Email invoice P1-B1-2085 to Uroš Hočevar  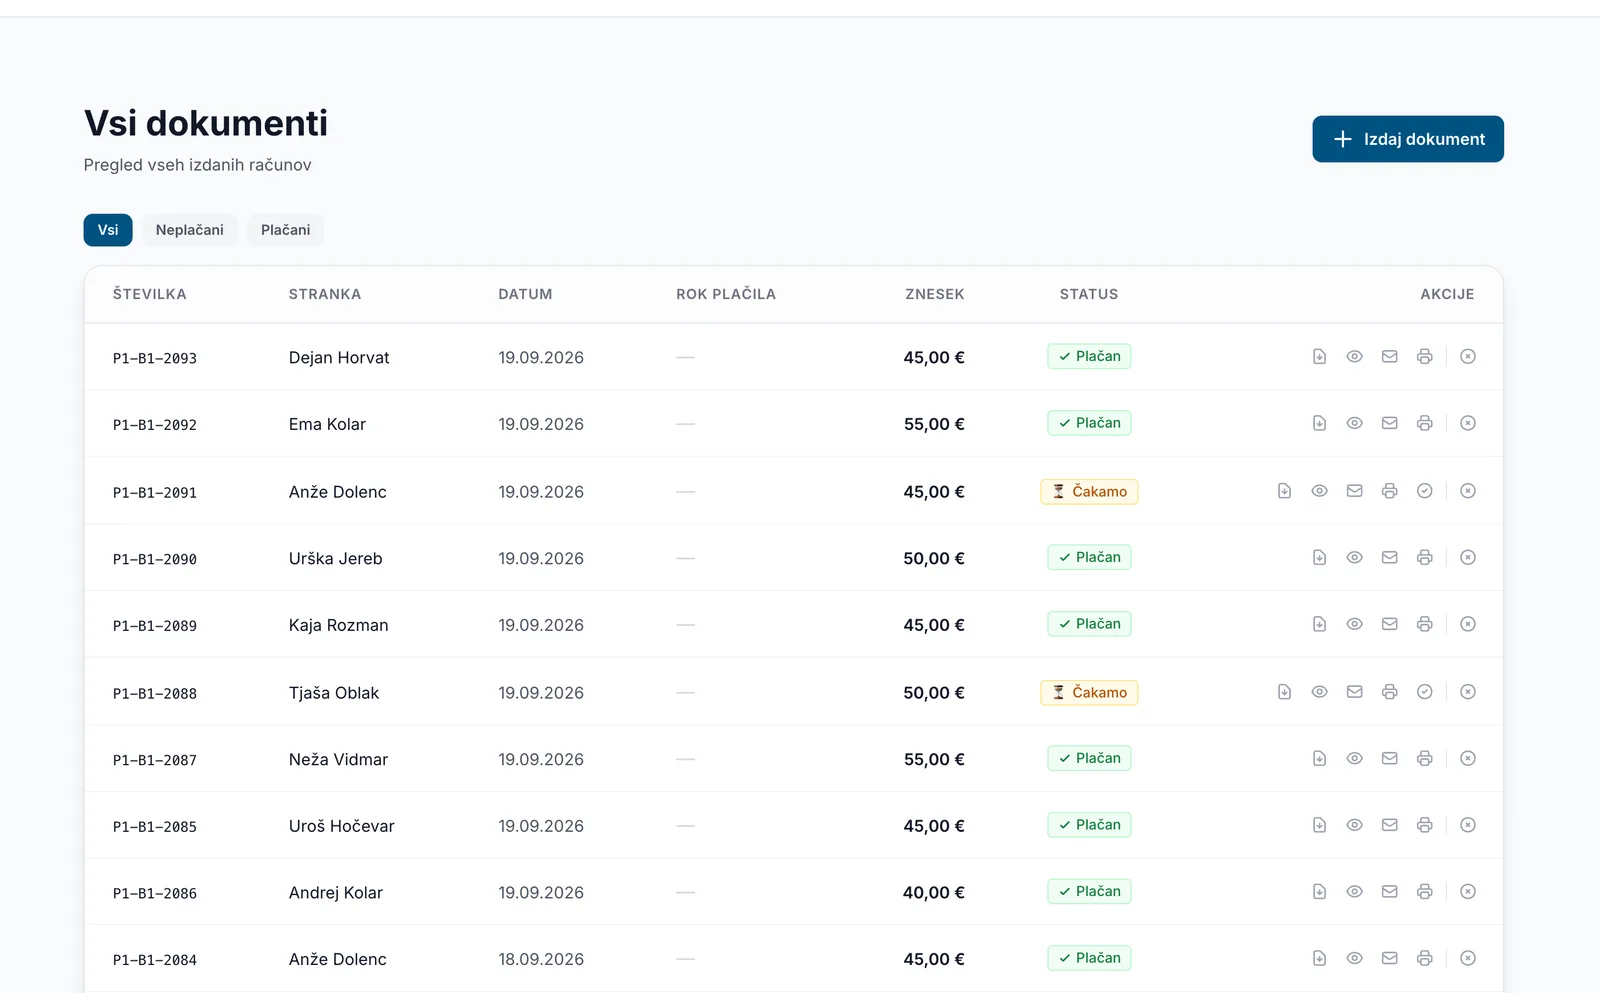pos(1389,825)
